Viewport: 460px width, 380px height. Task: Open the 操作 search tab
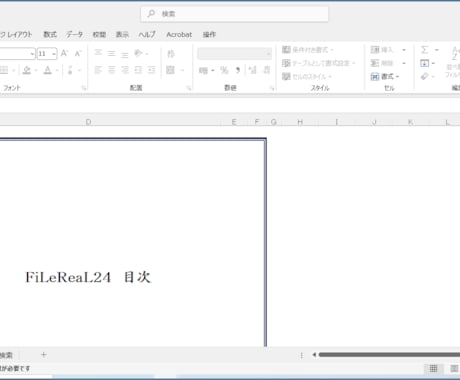click(209, 34)
